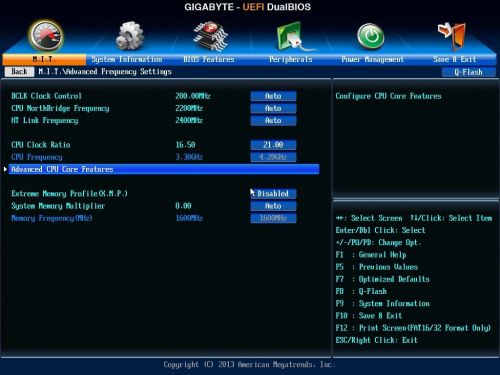Select CPU Clock Ratio 21.00 field

[x=273, y=145]
